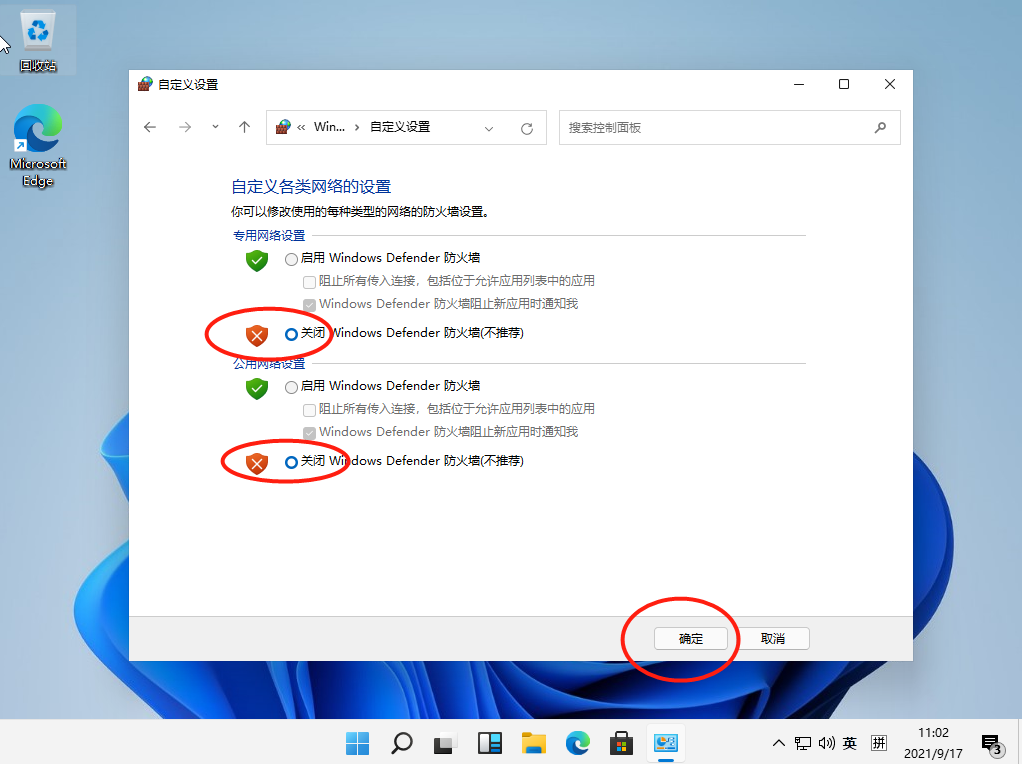This screenshot has height=764, width=1022.
Task: Open File Explorer from taskbar
Action: (533, 743)
